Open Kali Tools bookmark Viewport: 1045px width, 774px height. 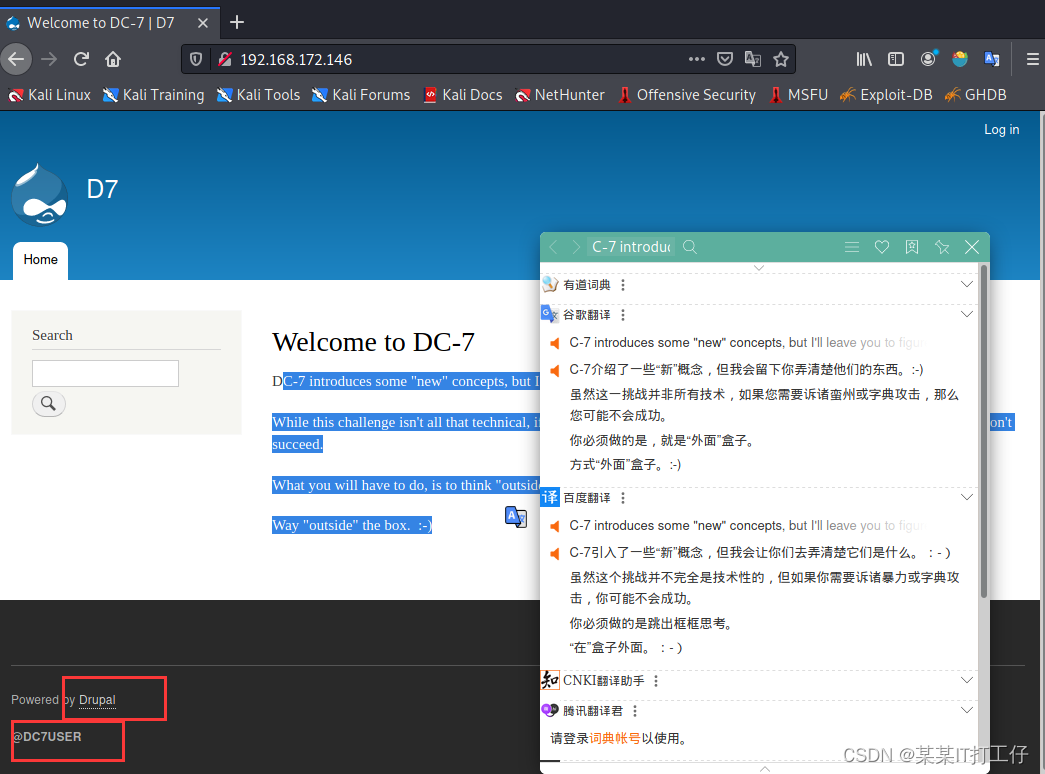pos(259,95)
